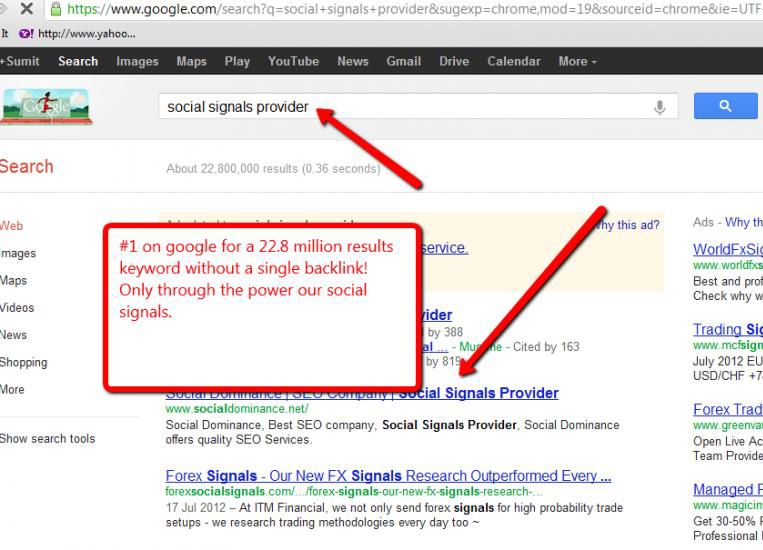Click the blue magnifier search button

(725, 106)
